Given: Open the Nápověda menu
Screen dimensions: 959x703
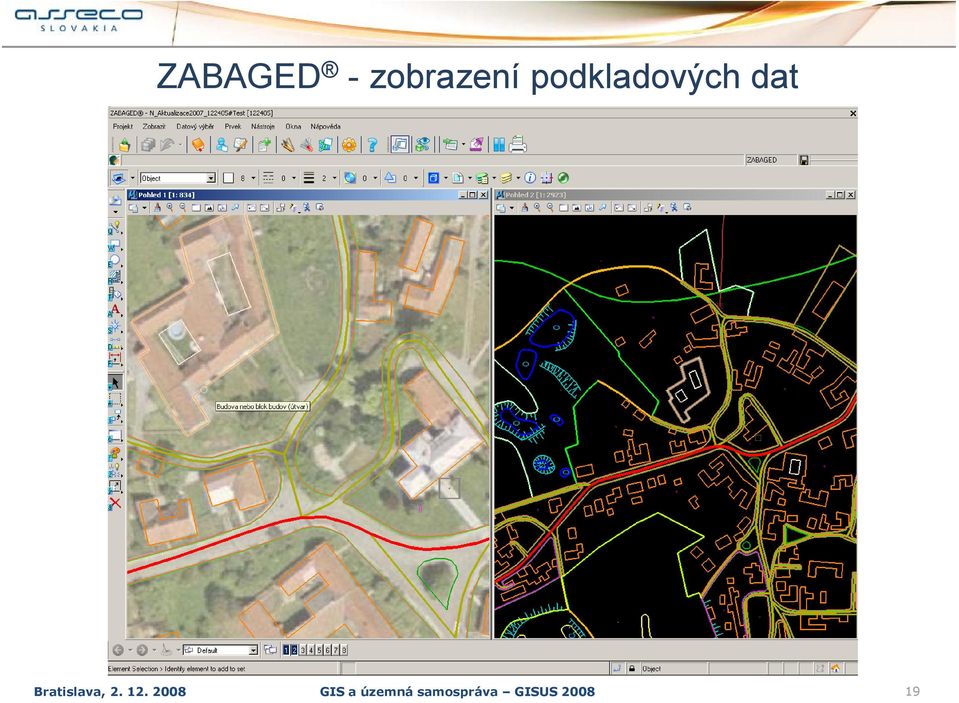Looking at the screenshot, I should tap(325, 127).
